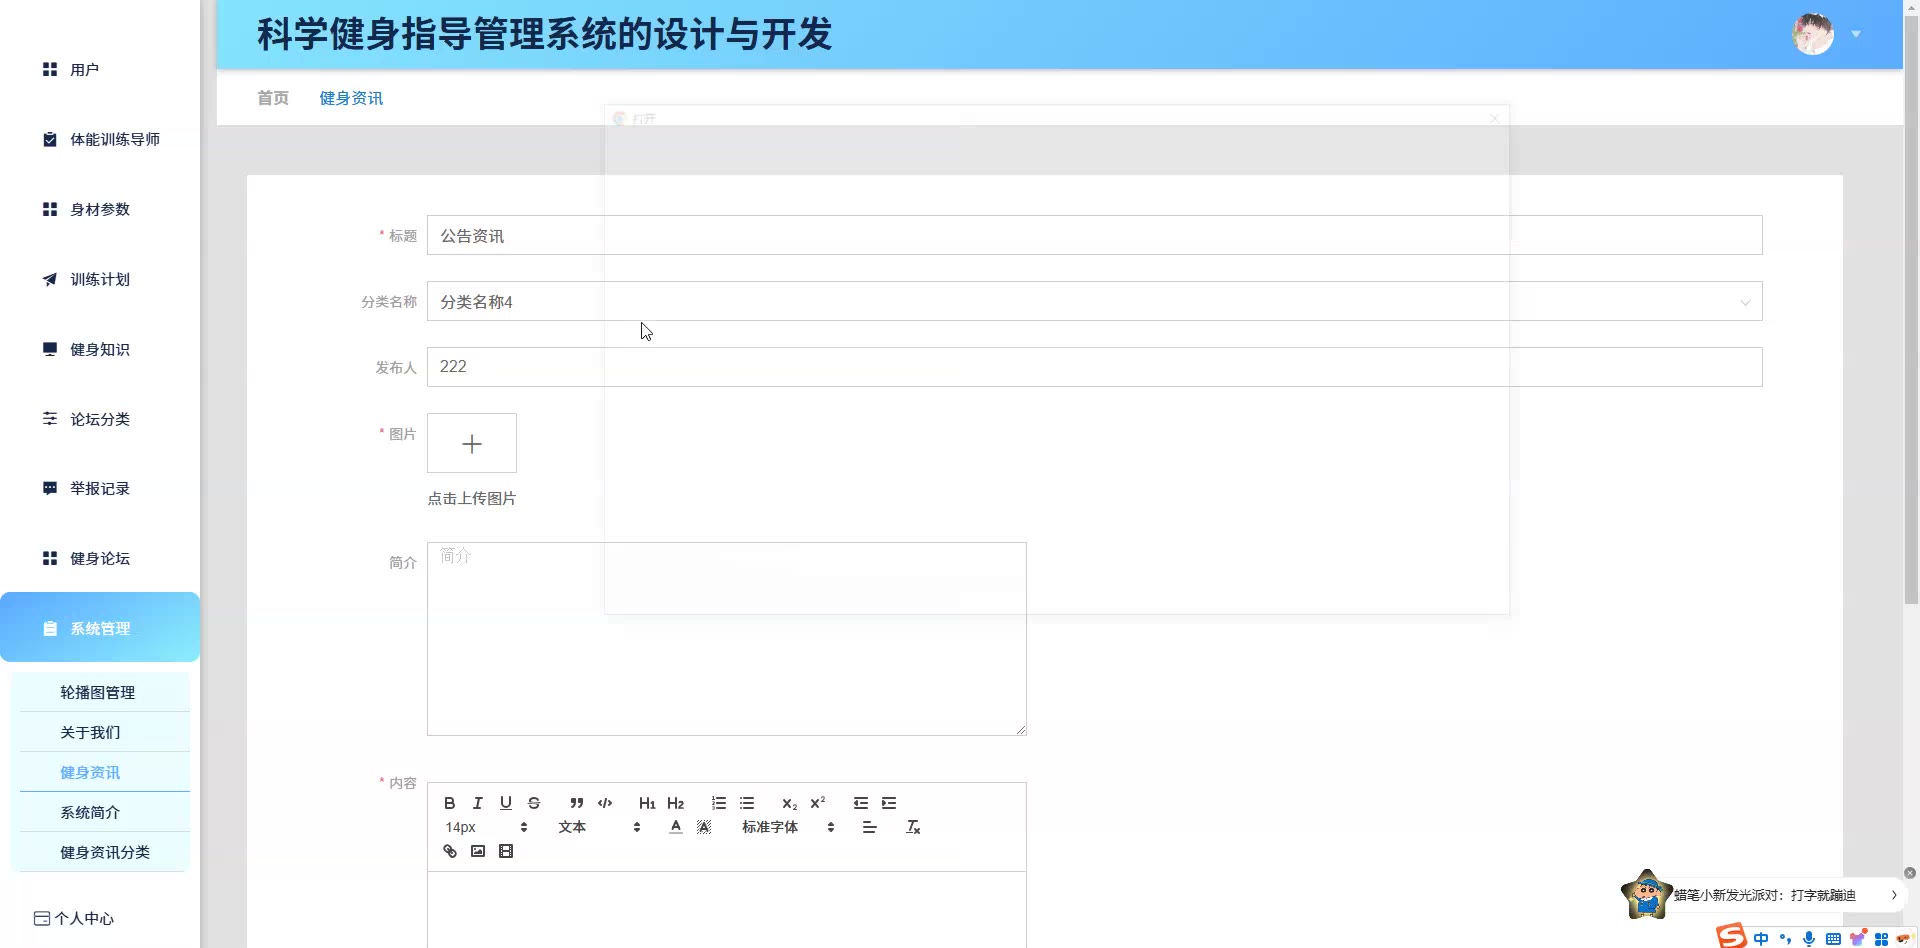This screenshot has height=948, width=1920.
Task: Click the Shin-chan star mascot image
Action: (x=1646, y=894)
